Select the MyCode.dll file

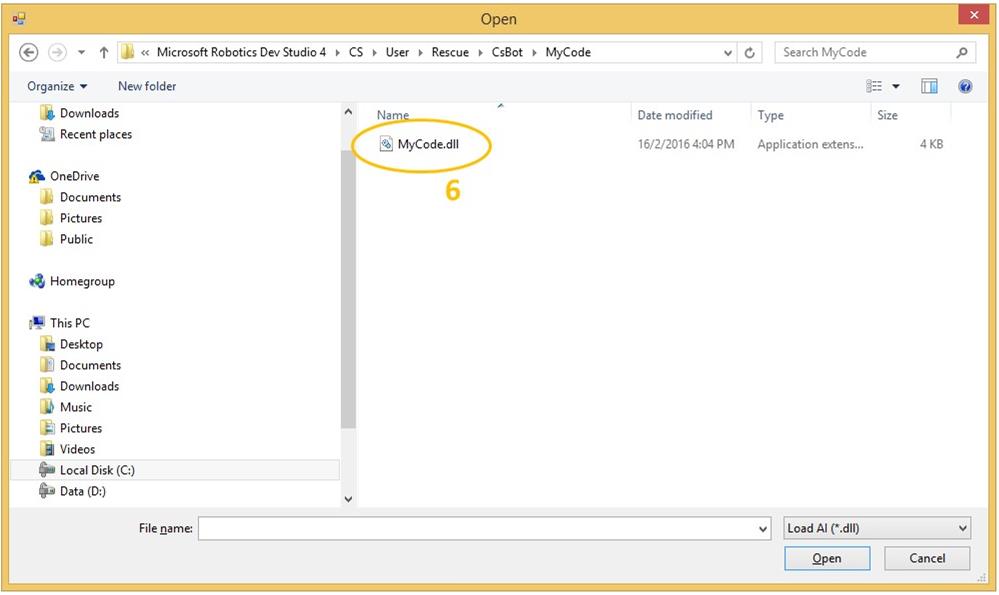click(x=428, y=144)
